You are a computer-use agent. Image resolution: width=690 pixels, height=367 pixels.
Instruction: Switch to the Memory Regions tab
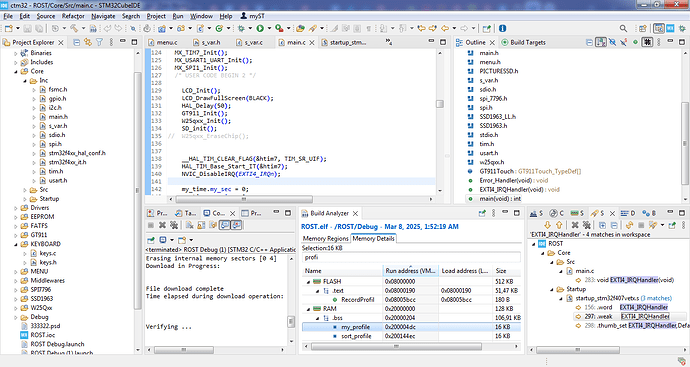point(325,239)
